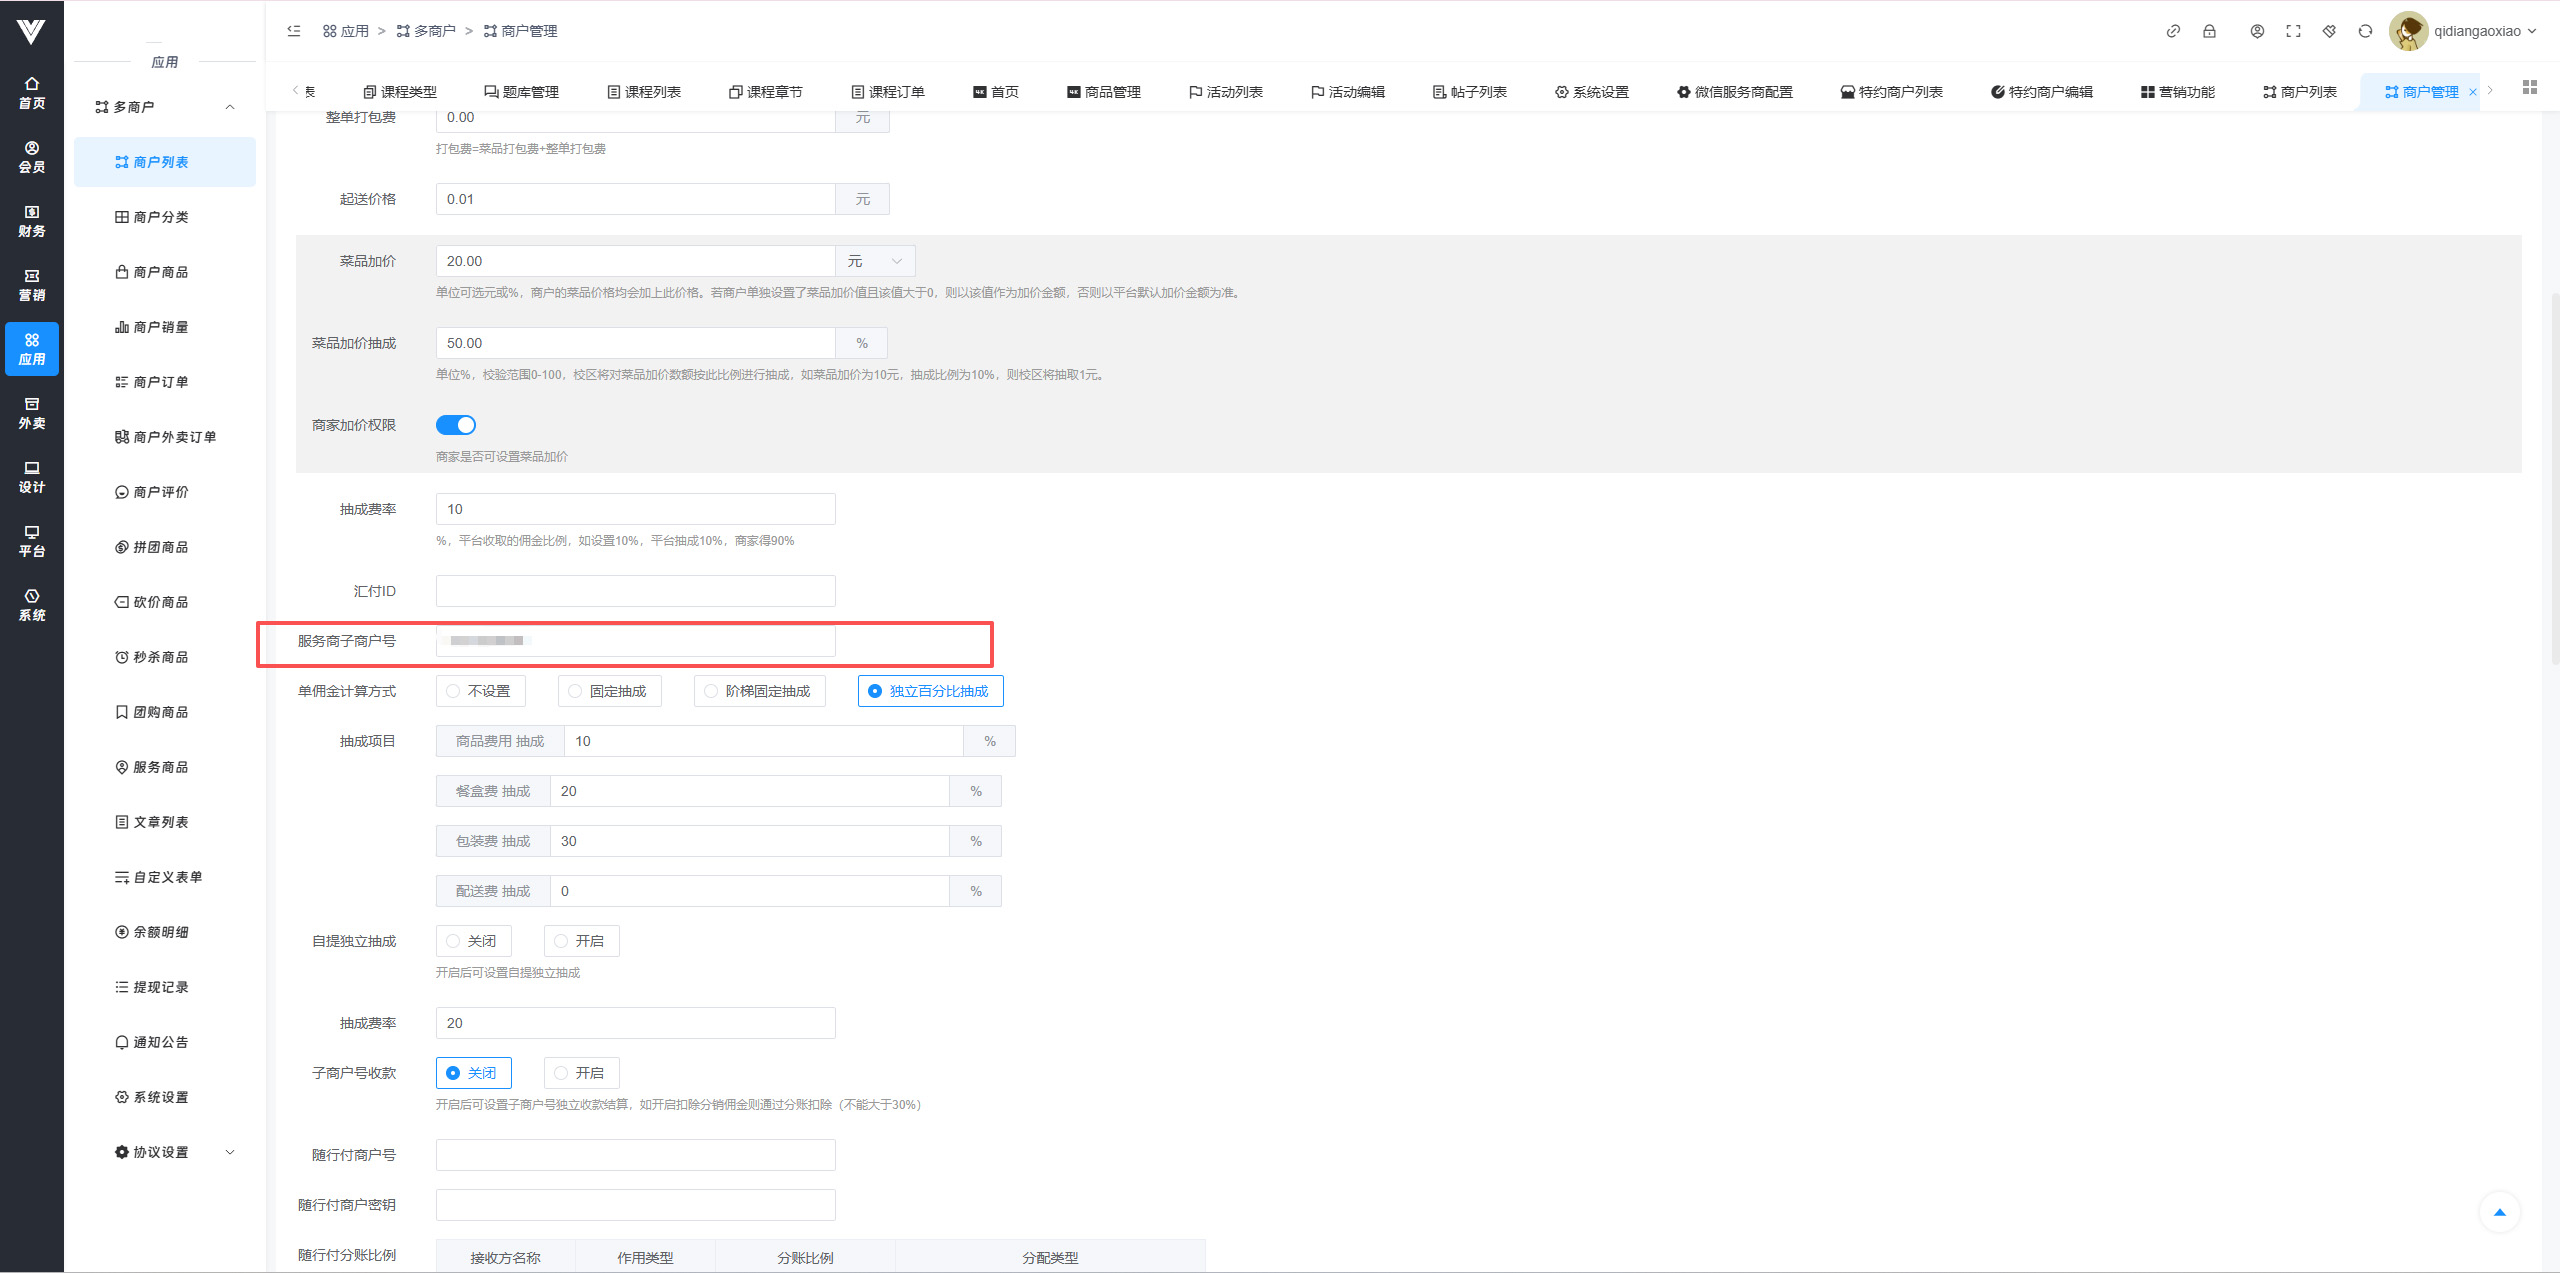Switch to 活动列表 tab
The image size is (2560, 1273).
[1226, 92]
